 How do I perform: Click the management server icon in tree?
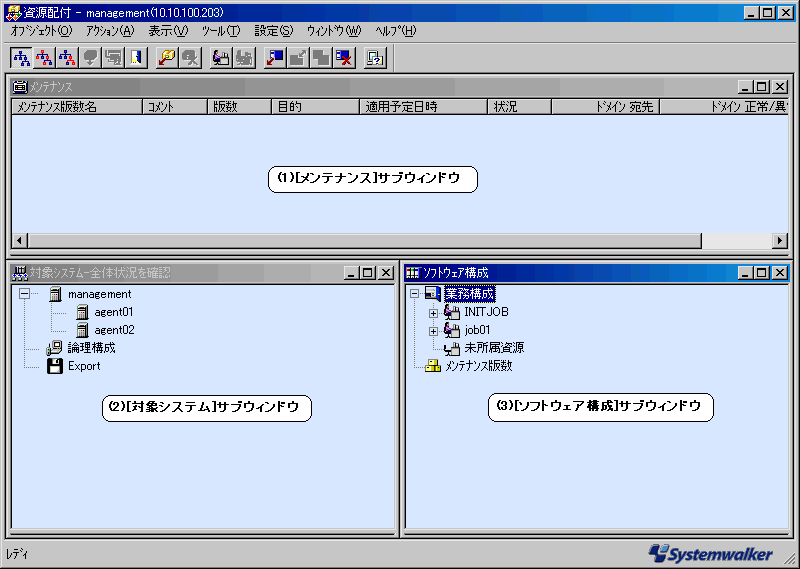click(x=55, y=294)
